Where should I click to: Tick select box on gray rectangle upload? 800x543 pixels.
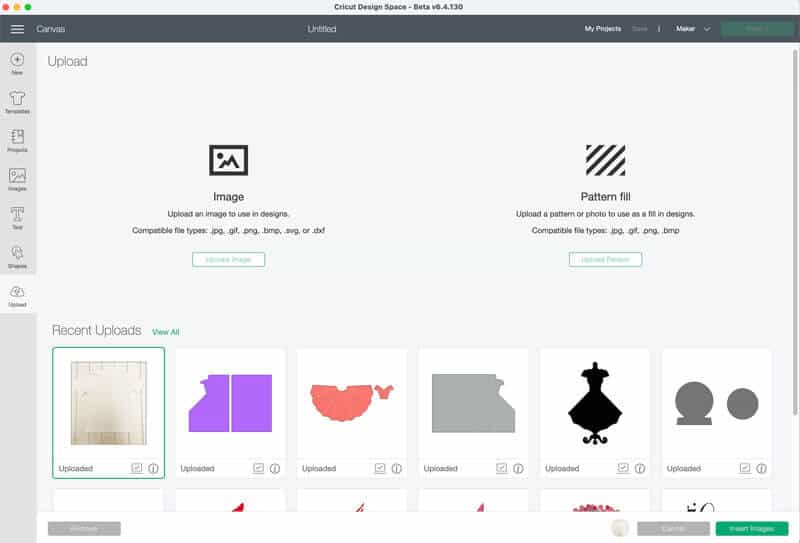502,468
